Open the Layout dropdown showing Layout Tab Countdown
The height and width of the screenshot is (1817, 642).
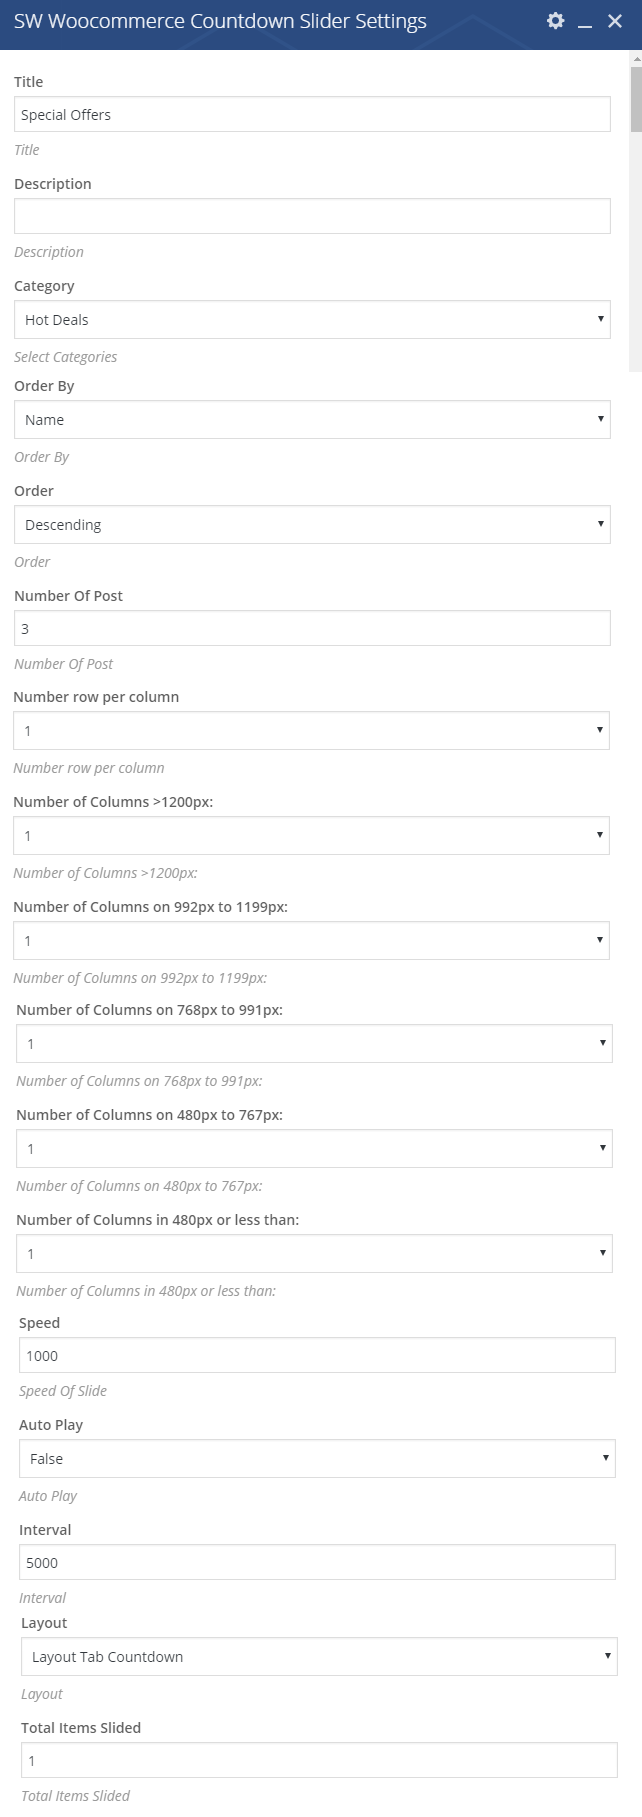[x=319, y=1657]
